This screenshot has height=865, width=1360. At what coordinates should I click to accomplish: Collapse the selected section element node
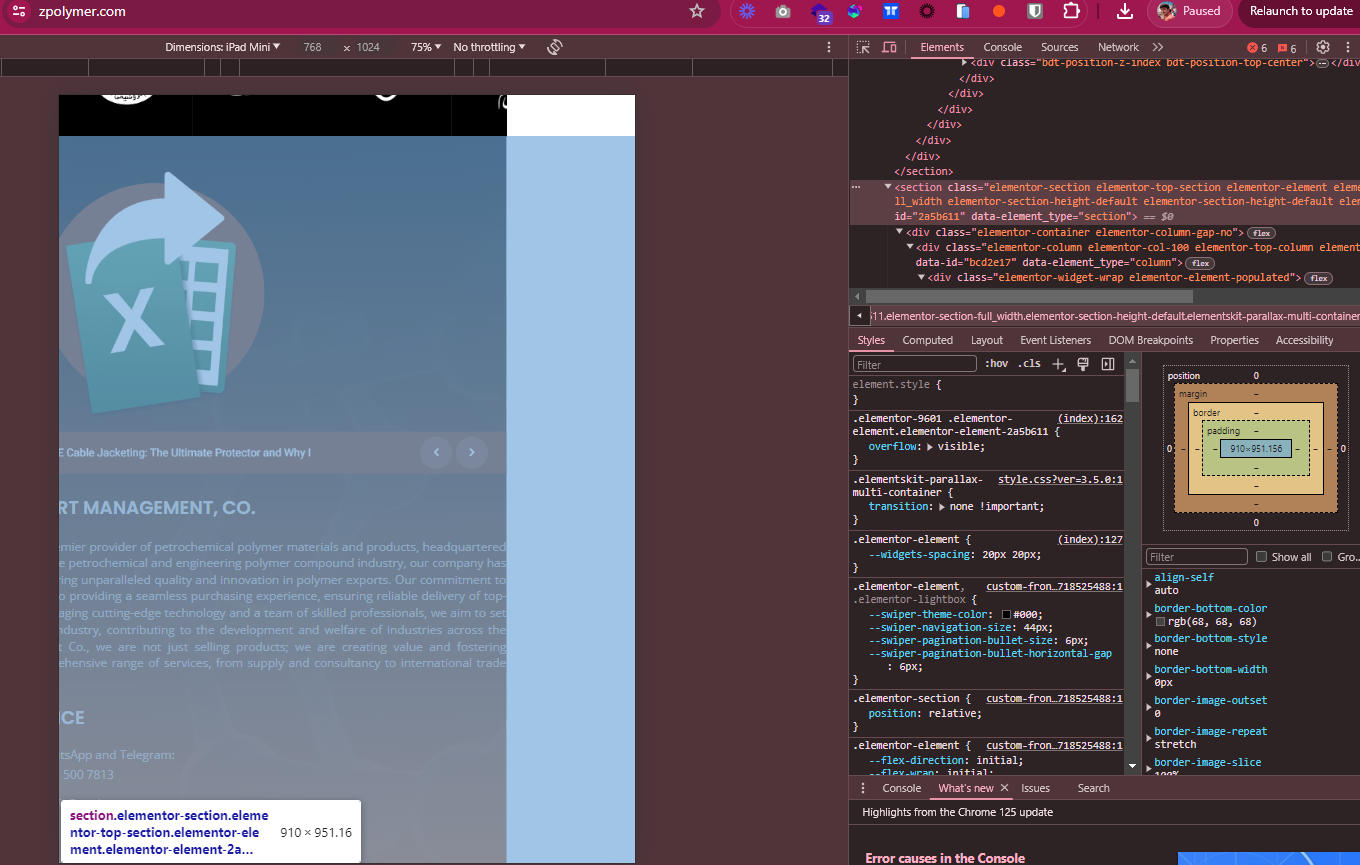(888, 187)
